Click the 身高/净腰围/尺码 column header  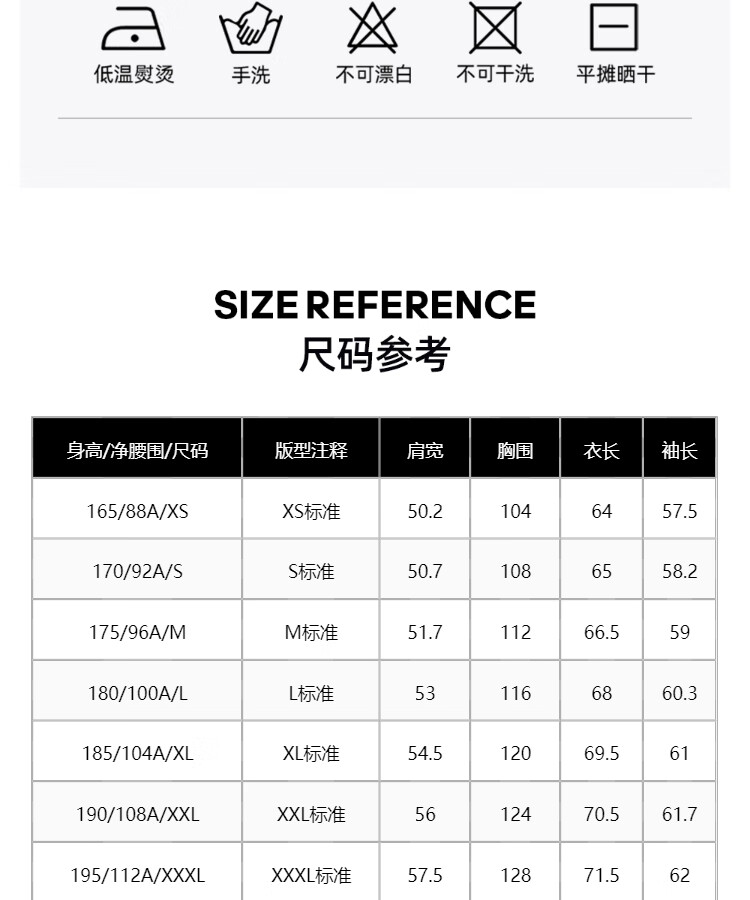[137, 451]
